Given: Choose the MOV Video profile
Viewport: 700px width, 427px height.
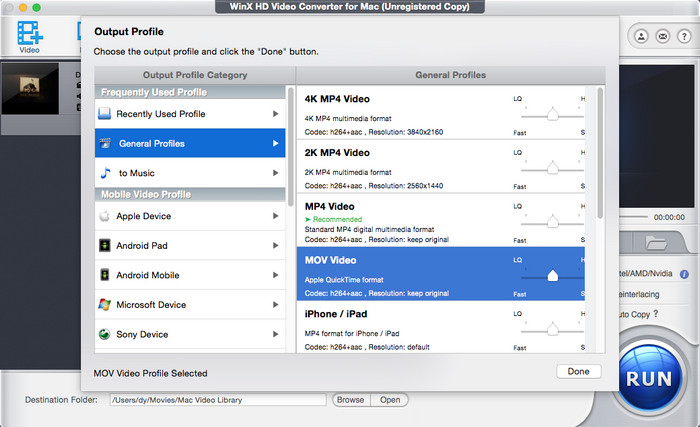Looking at the screenshot, I should (x=441, y=274).
